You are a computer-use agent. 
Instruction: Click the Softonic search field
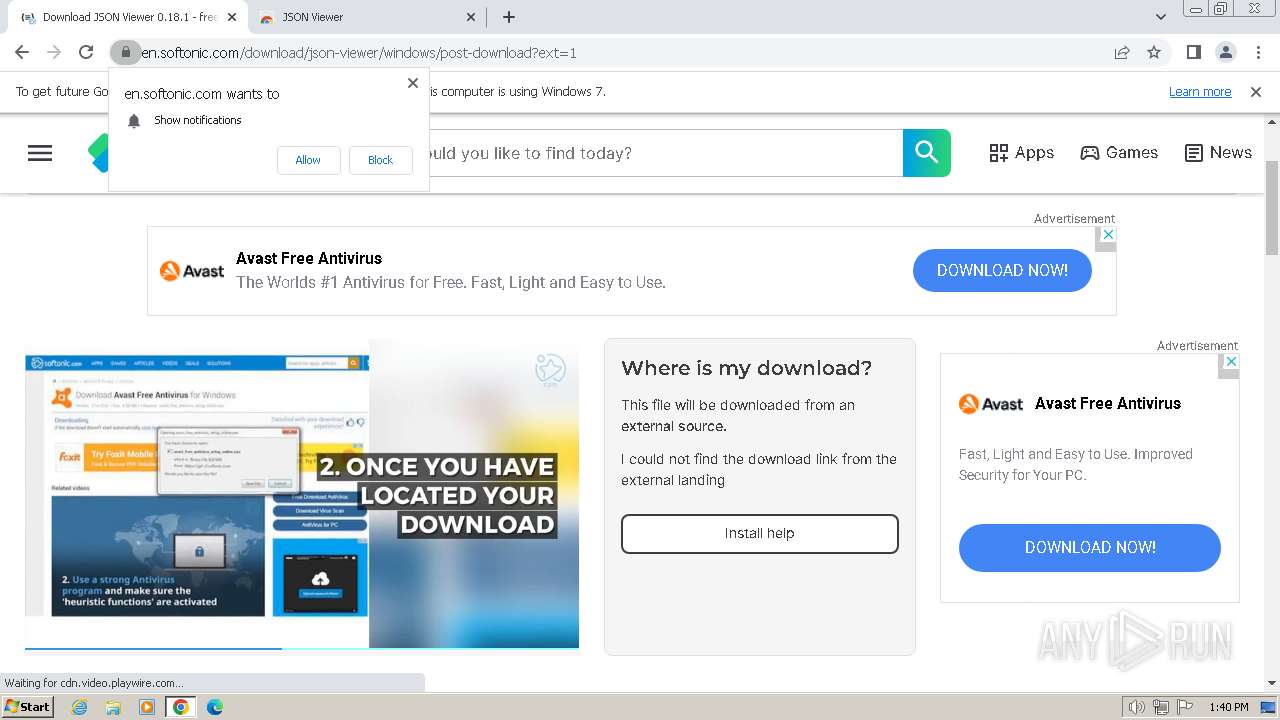(x=665, y=153)
